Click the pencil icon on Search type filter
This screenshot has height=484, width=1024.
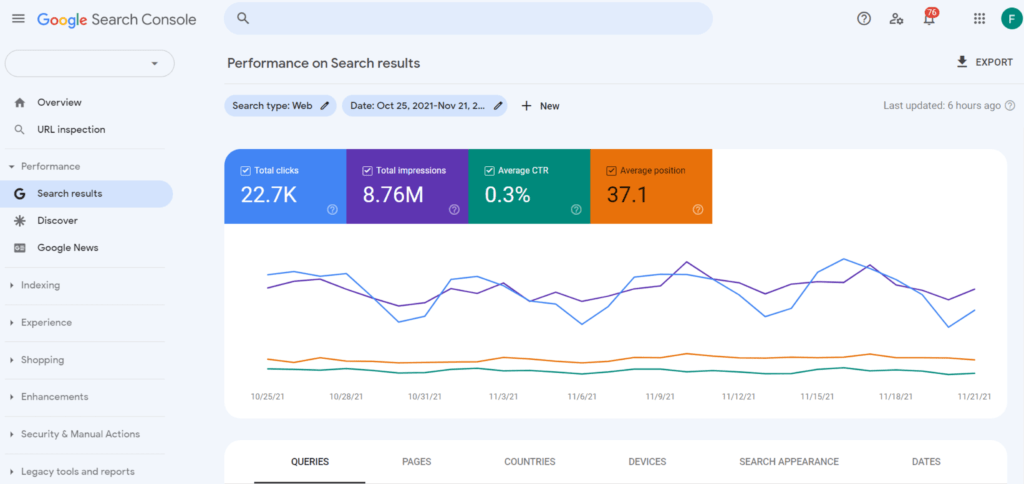tap(324, 106)
